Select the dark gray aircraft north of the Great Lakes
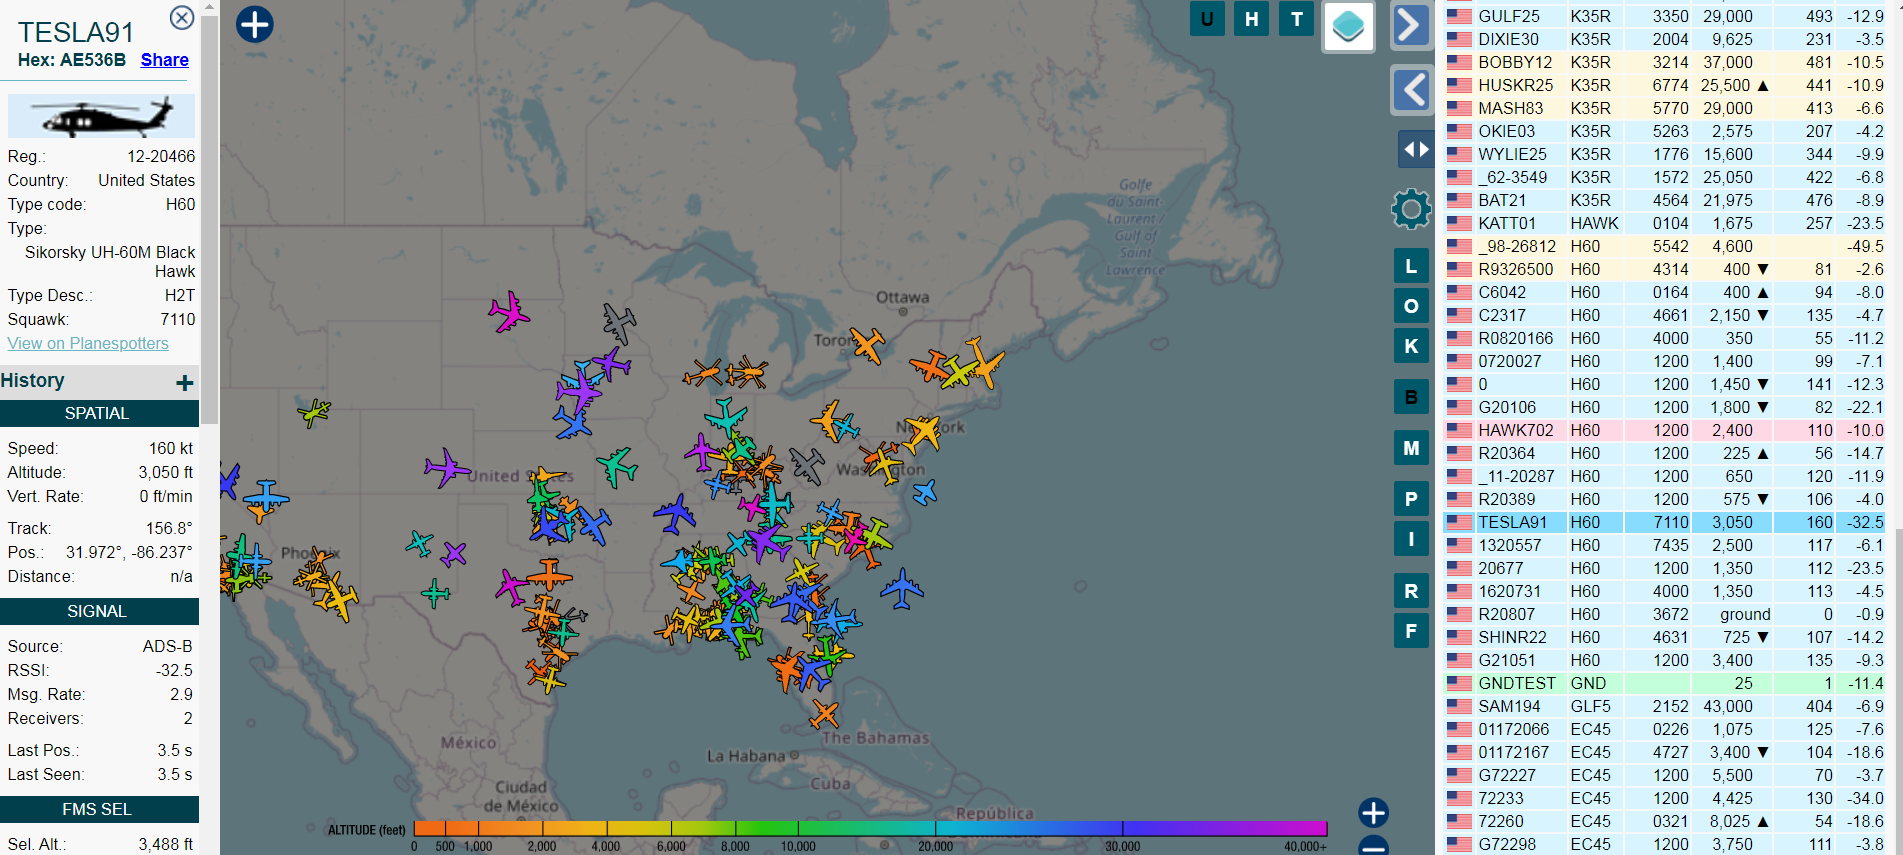1903x855 pixels. pos(619,323)
